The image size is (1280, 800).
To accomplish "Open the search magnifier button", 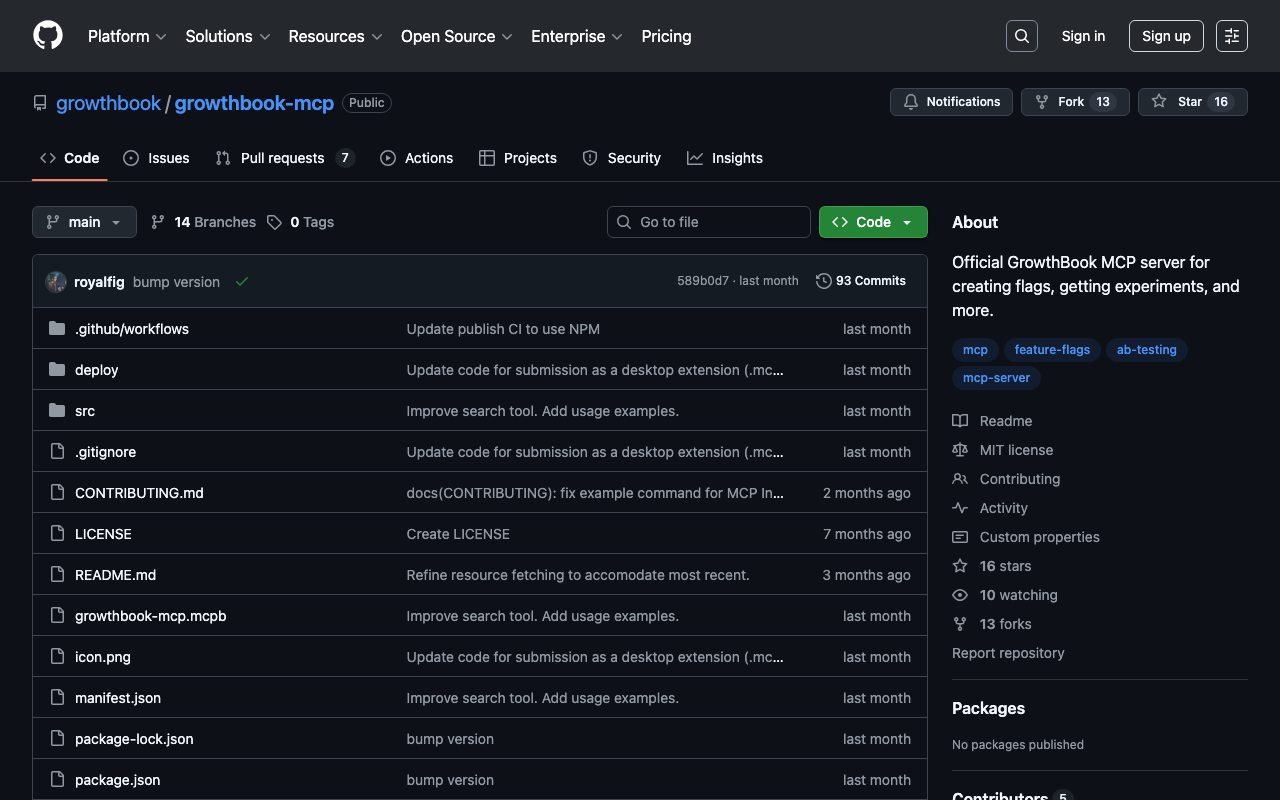I will tap(1021, 36).
